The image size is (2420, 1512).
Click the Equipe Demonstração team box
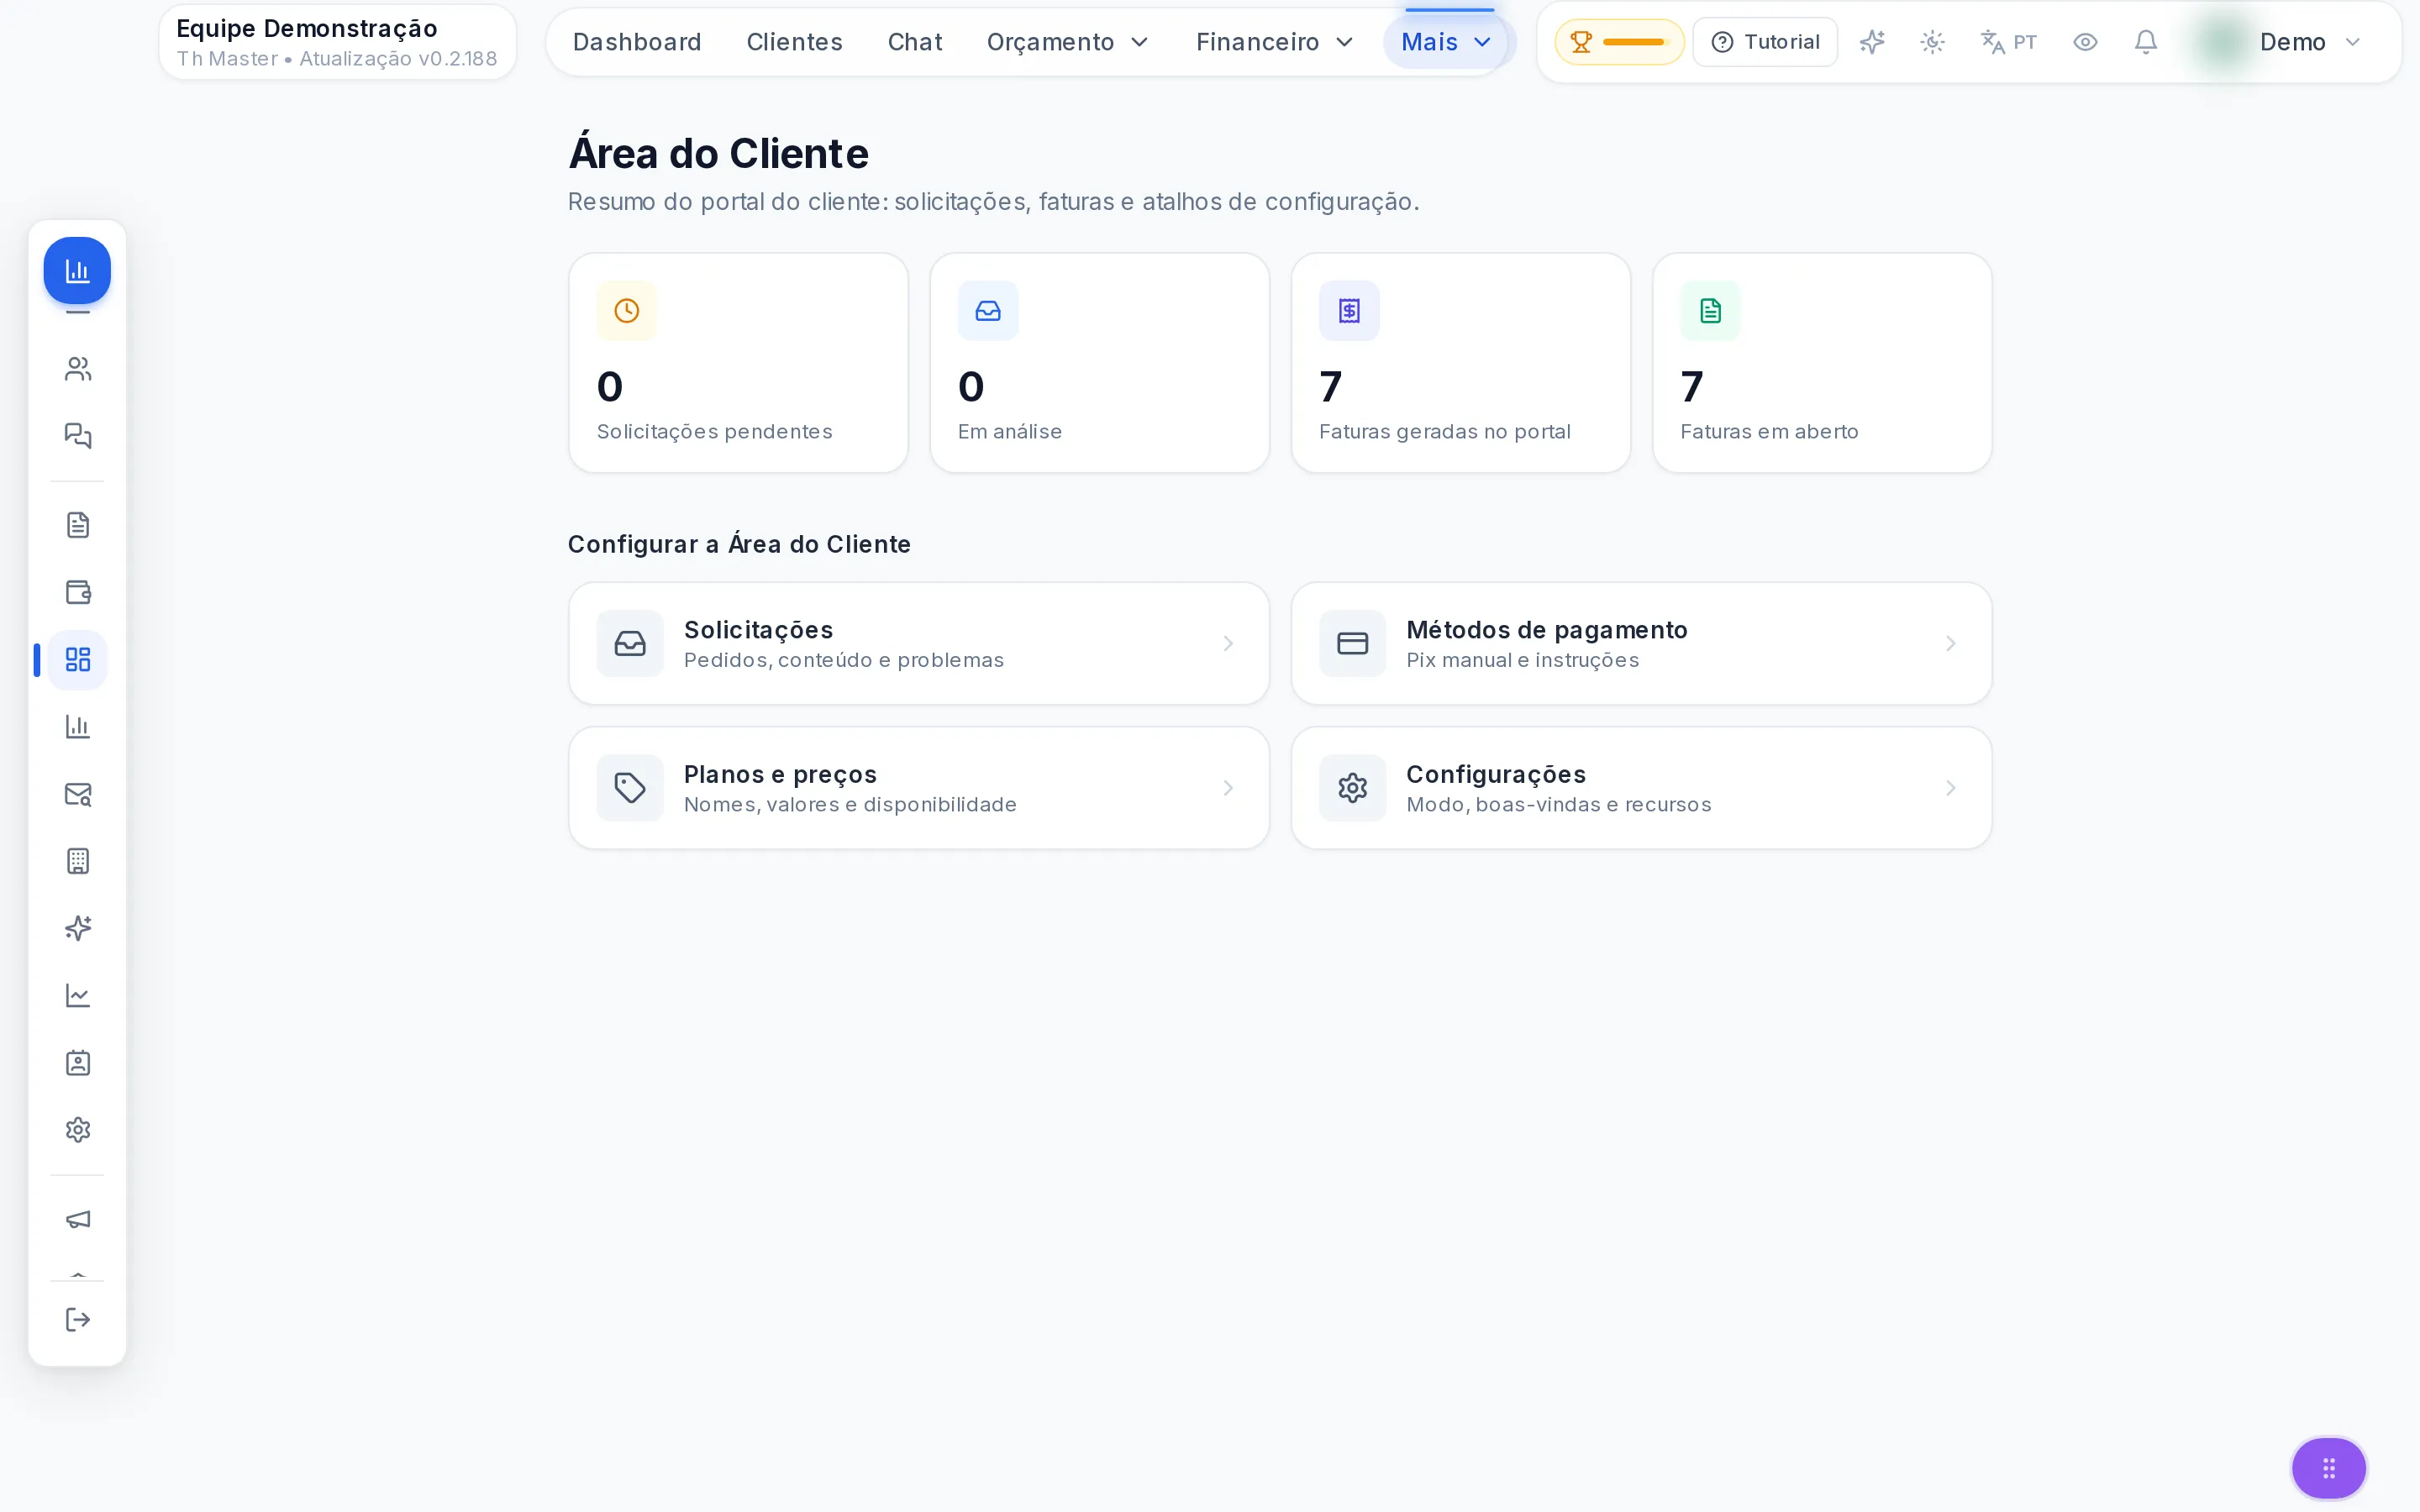338,42
